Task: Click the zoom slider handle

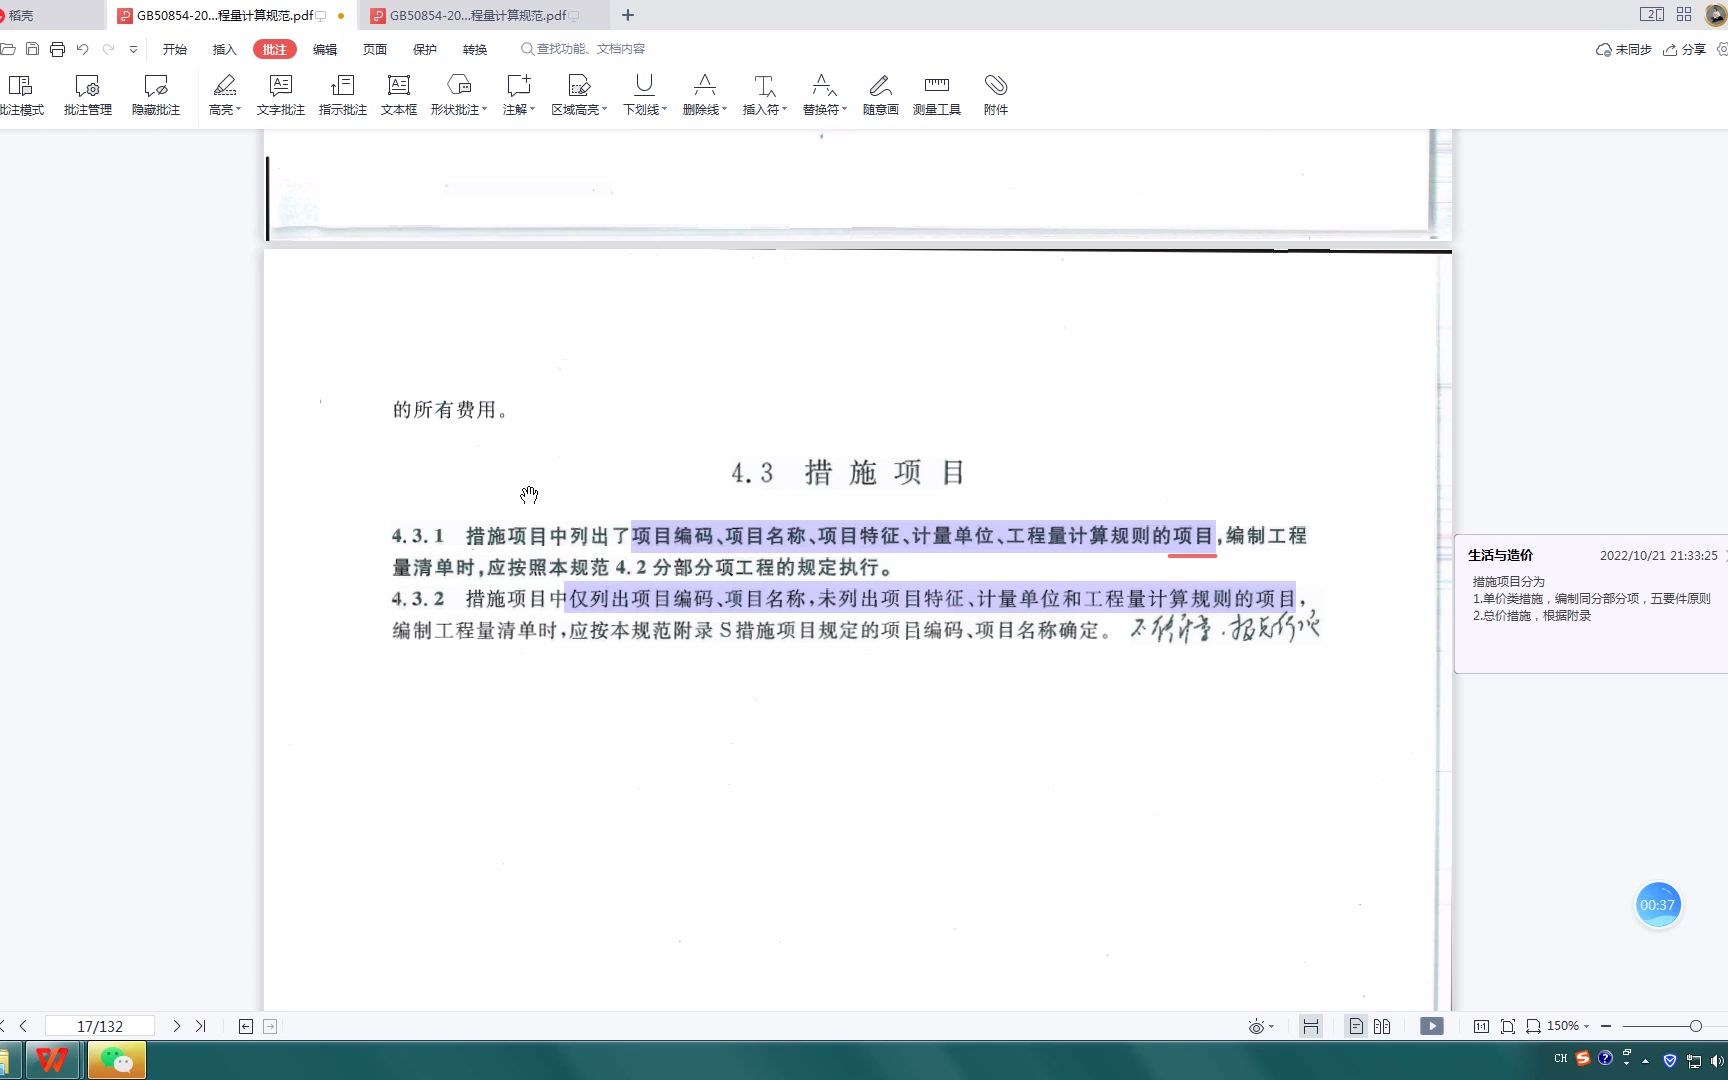Action: [x=1696, y=1026]
